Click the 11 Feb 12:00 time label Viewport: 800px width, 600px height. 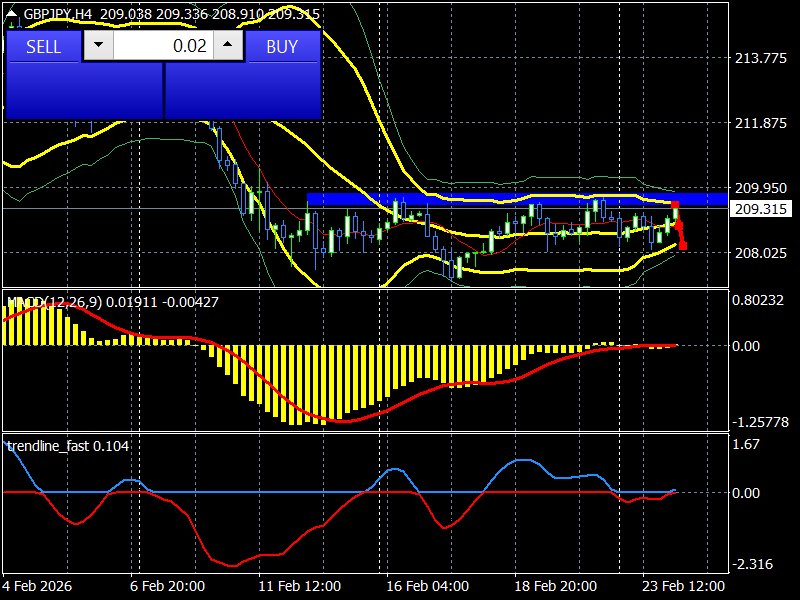tap(299, 586)
